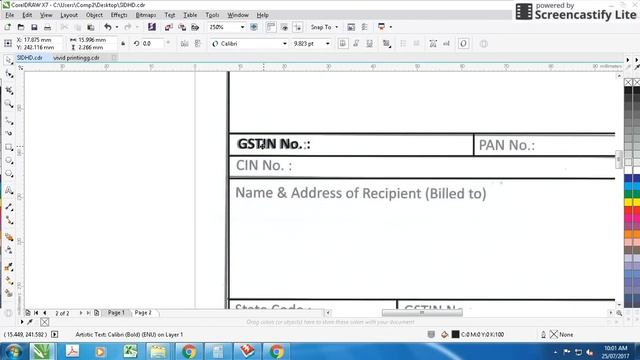Viewport: 640px width, 360px height.
Task: Open a file with the Open icon
Action: tap(21, 27)
